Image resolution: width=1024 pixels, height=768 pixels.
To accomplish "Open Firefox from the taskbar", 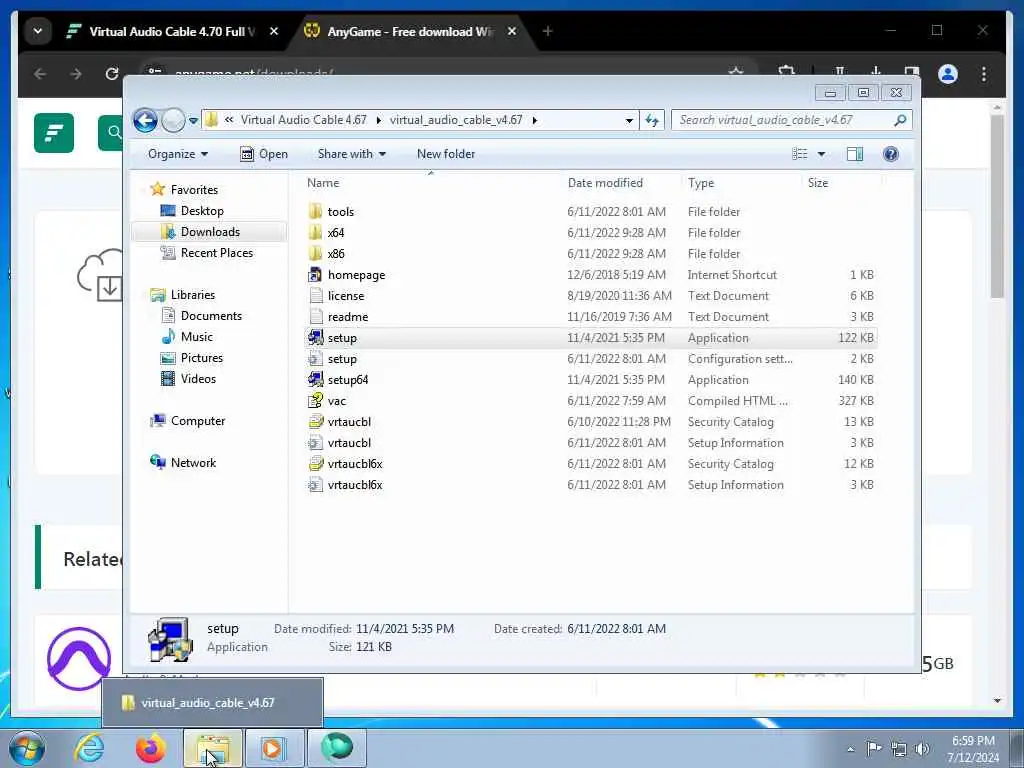I will point(150,748).
